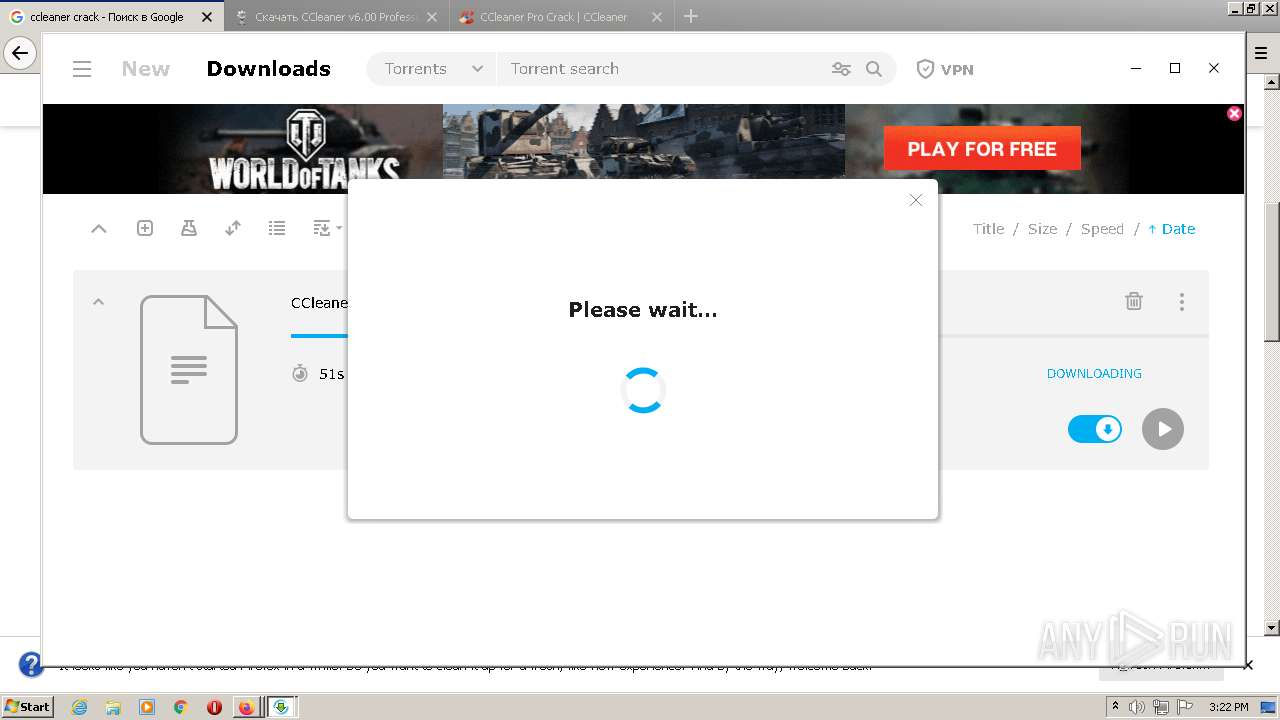This screenshot has width=1280, height=720.
Task: Sort downloads by Size
Action: pos(1042,229)
